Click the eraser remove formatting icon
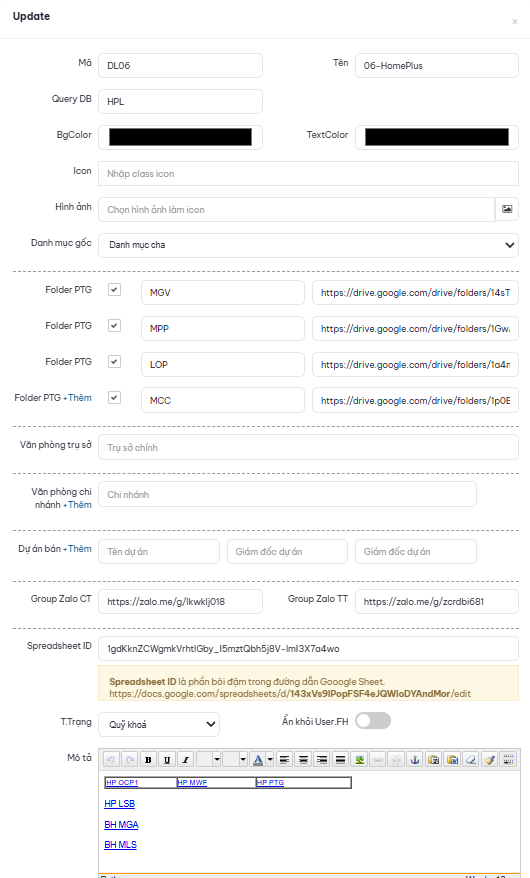Screen dimensions: 530x878 click(471, 759)
